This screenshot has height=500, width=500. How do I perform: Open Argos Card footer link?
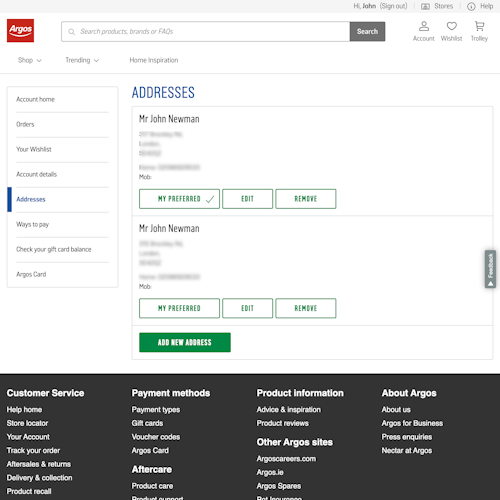click(x=150, y=451)
